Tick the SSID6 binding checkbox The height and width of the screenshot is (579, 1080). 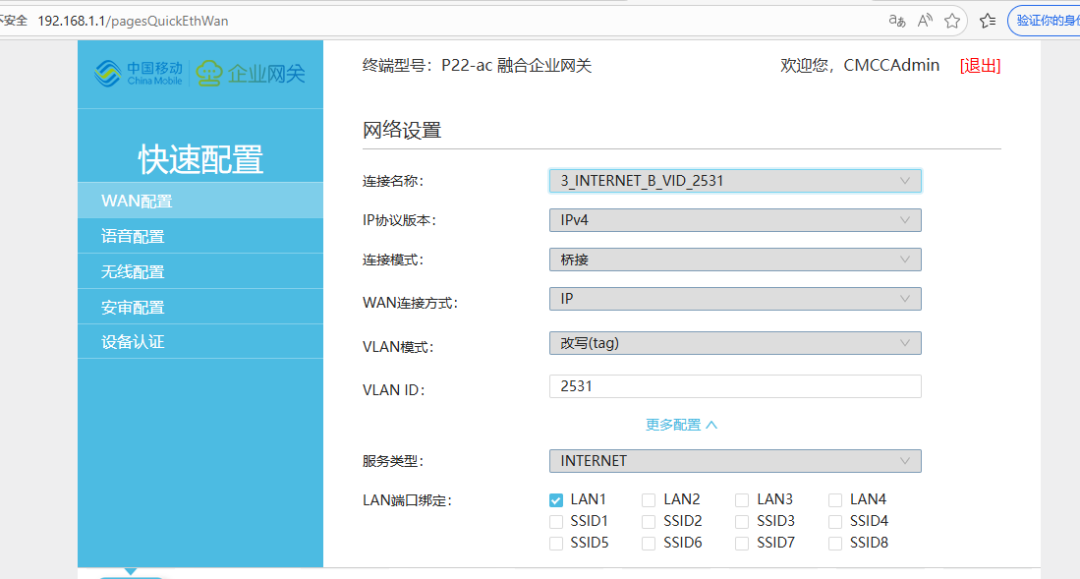(x=648, y=544)
